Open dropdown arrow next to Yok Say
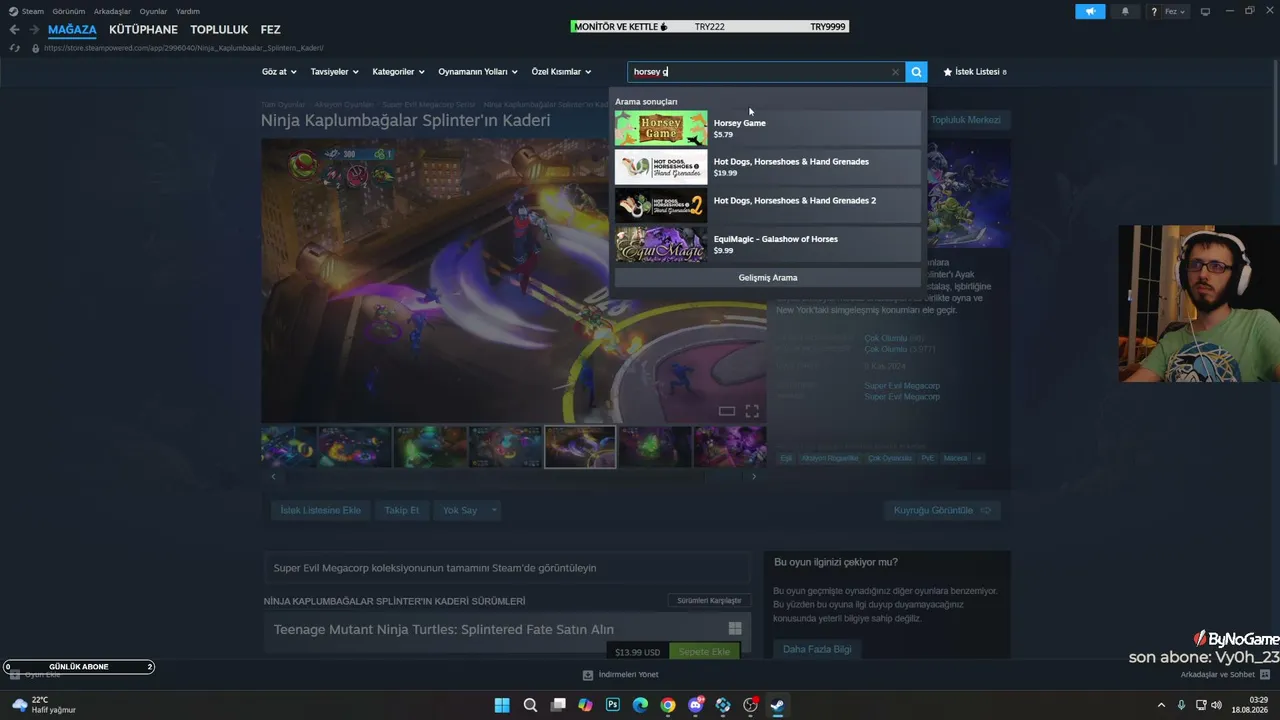1280x720 pixels. coord(494,510)
